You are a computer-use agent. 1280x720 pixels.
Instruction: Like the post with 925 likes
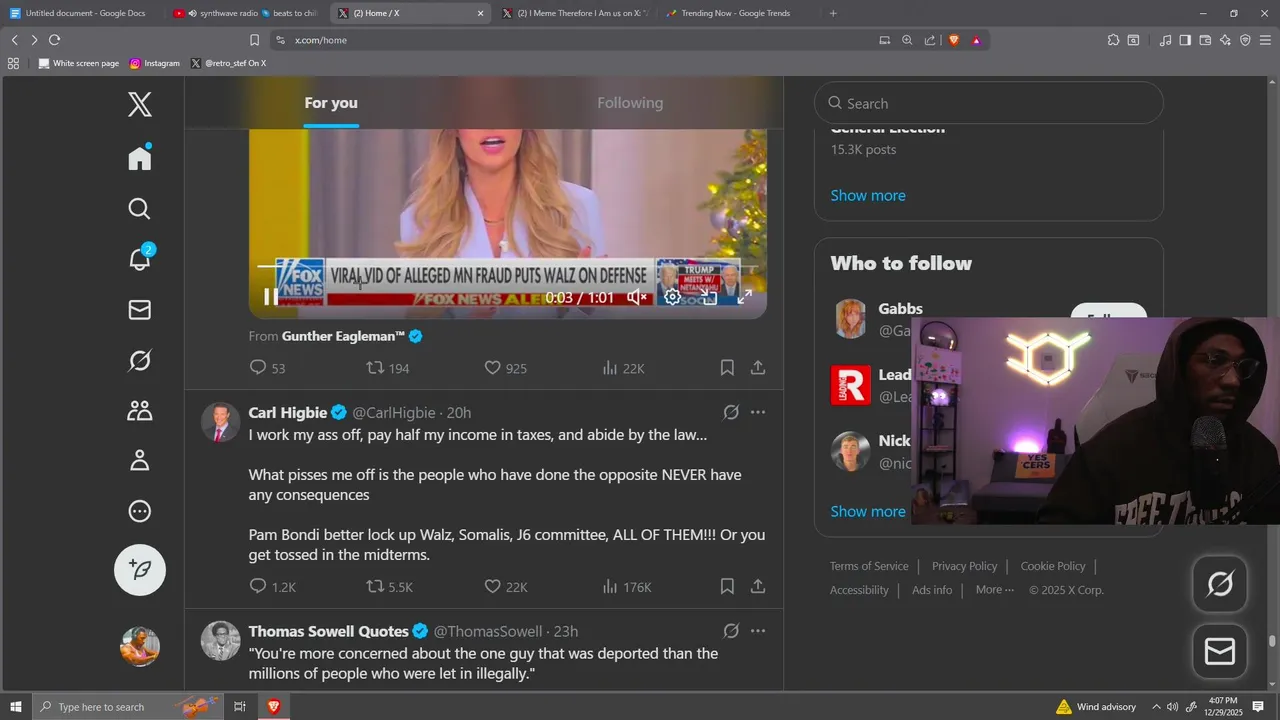point(505,368)
